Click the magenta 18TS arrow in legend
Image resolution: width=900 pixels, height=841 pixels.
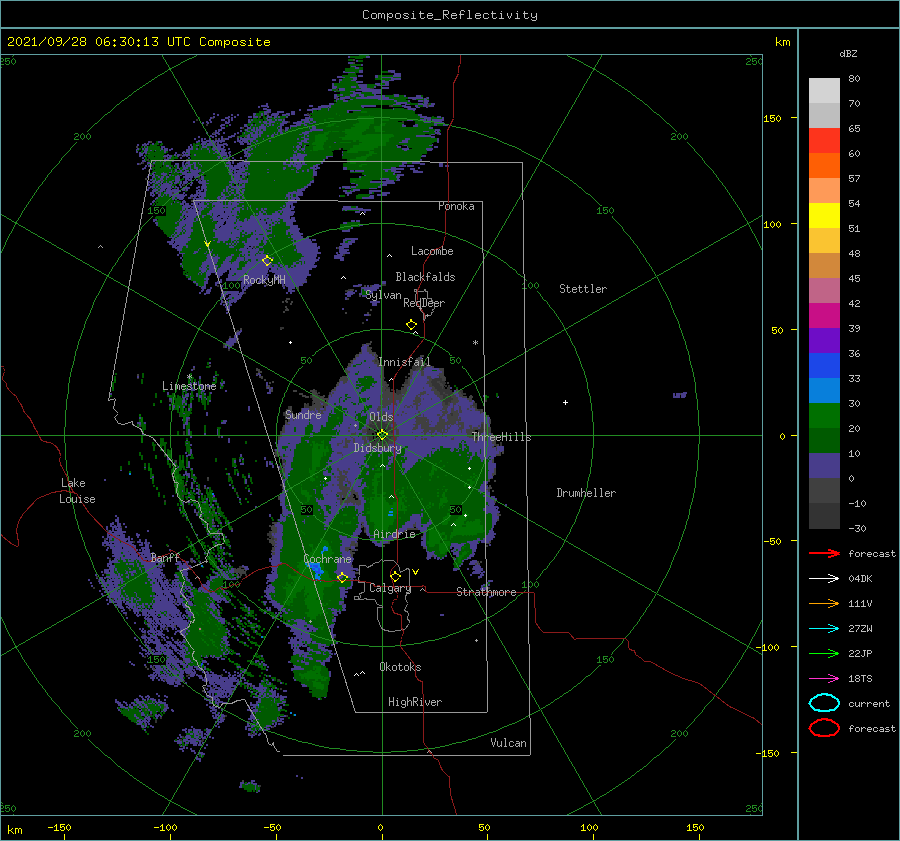(824, 679)
